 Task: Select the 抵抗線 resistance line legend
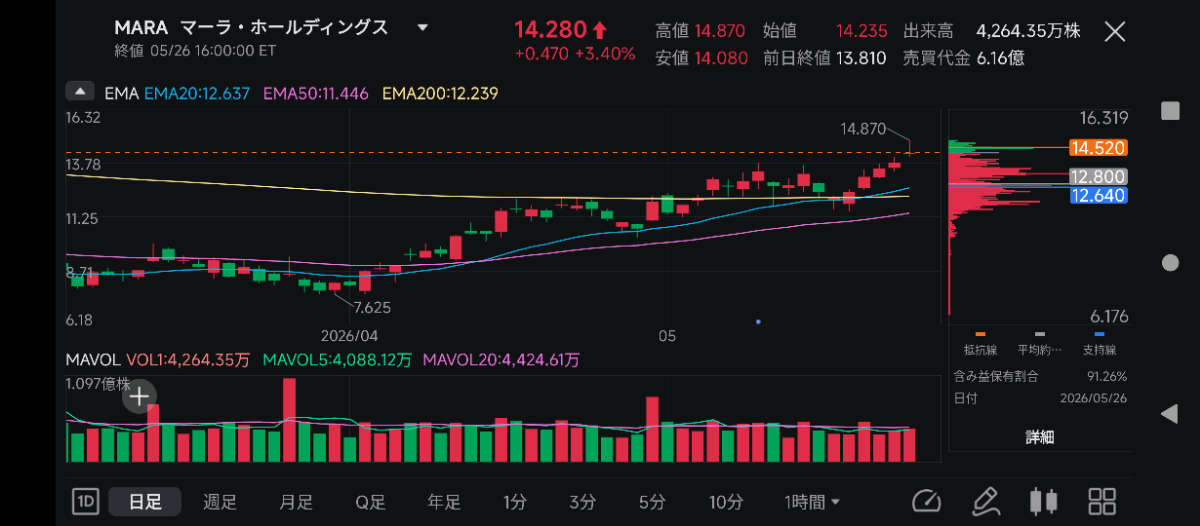[x=980, y=345]
